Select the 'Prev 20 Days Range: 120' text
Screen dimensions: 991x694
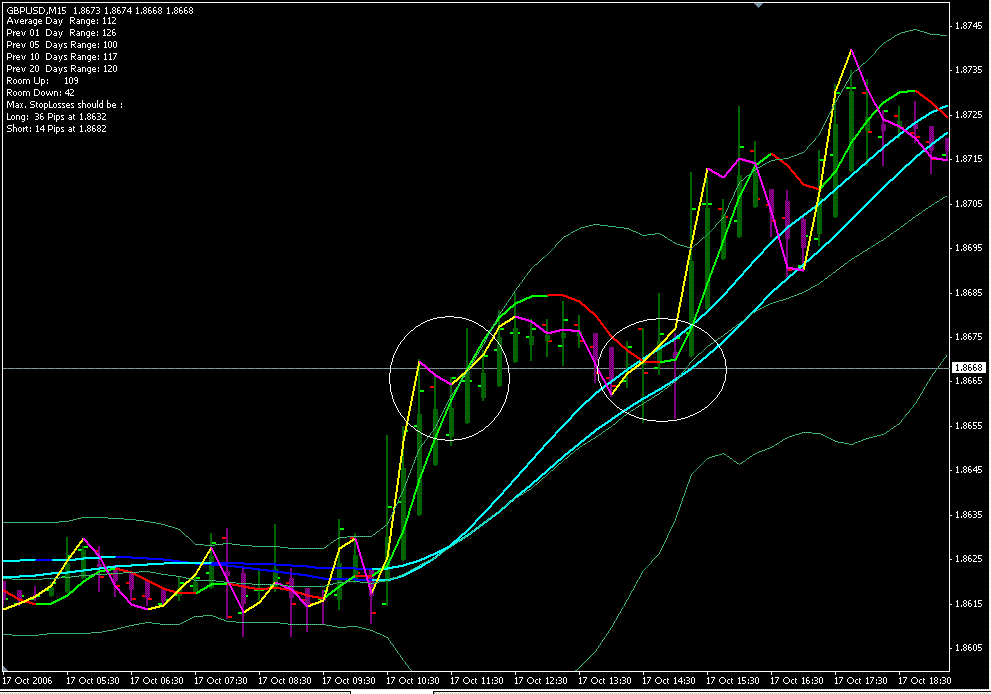click(x=62, y=69)
